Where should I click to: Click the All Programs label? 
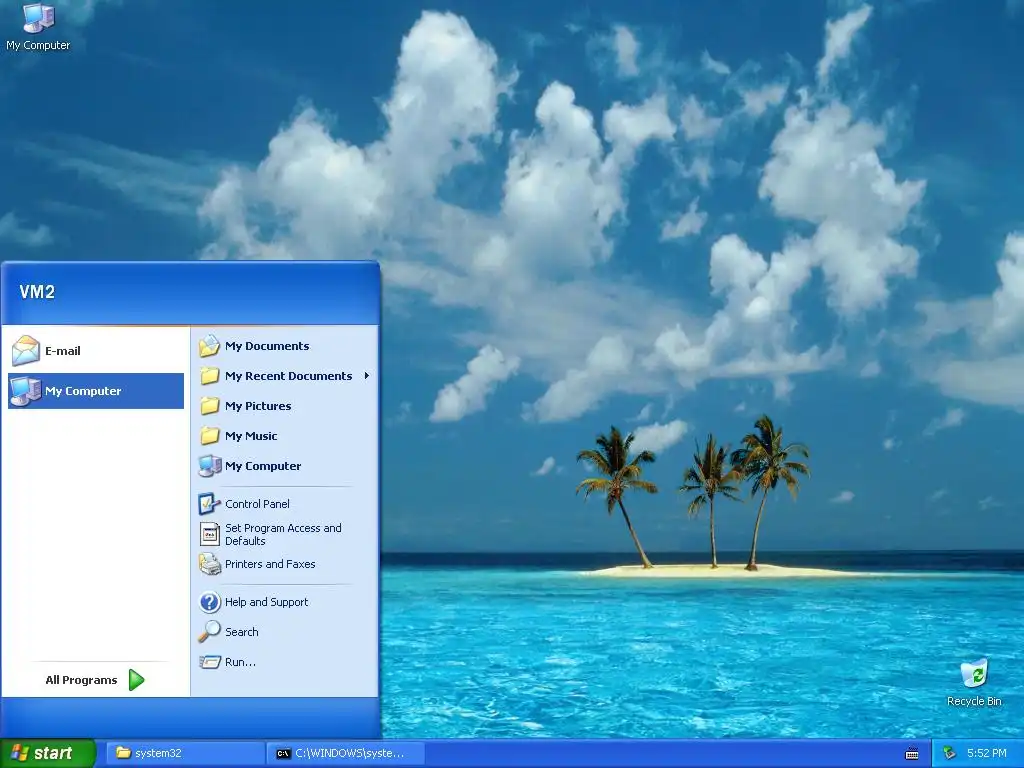[x=81, y=680]
